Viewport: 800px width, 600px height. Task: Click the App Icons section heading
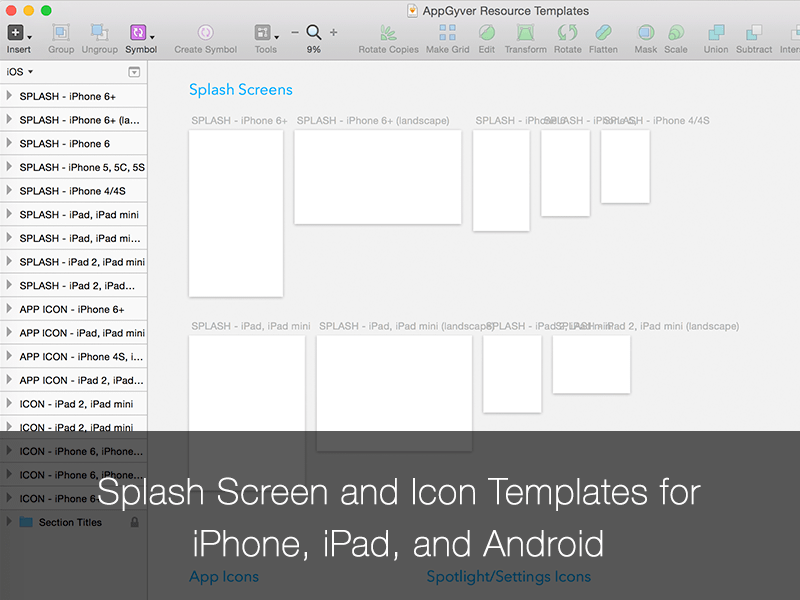[x=224, y=577]
